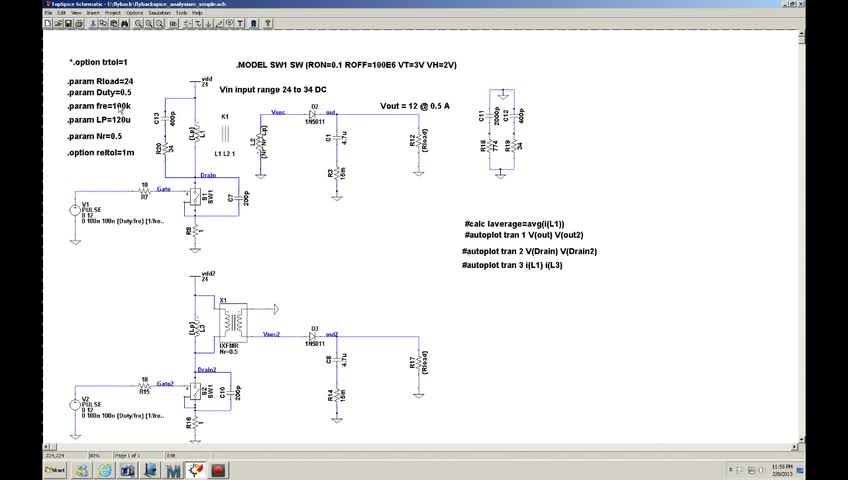Select the '.param LP=120u' text

click(x=99, y=120)
